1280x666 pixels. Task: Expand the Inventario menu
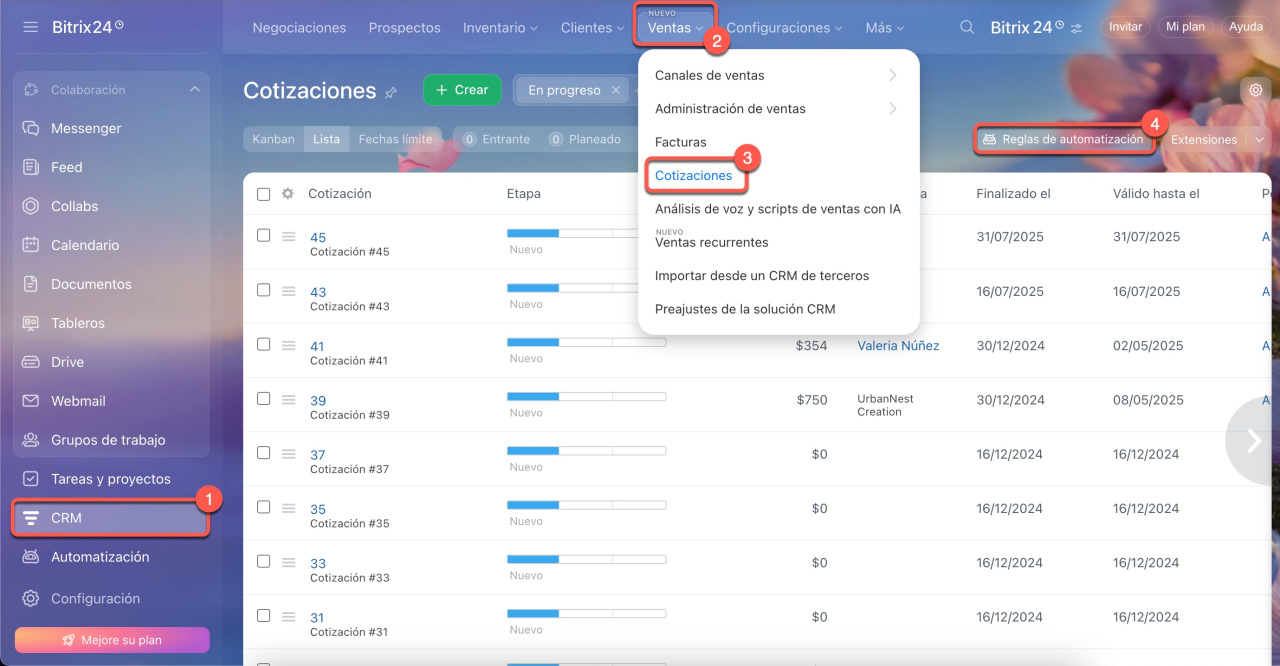click(x=500, y=28)
